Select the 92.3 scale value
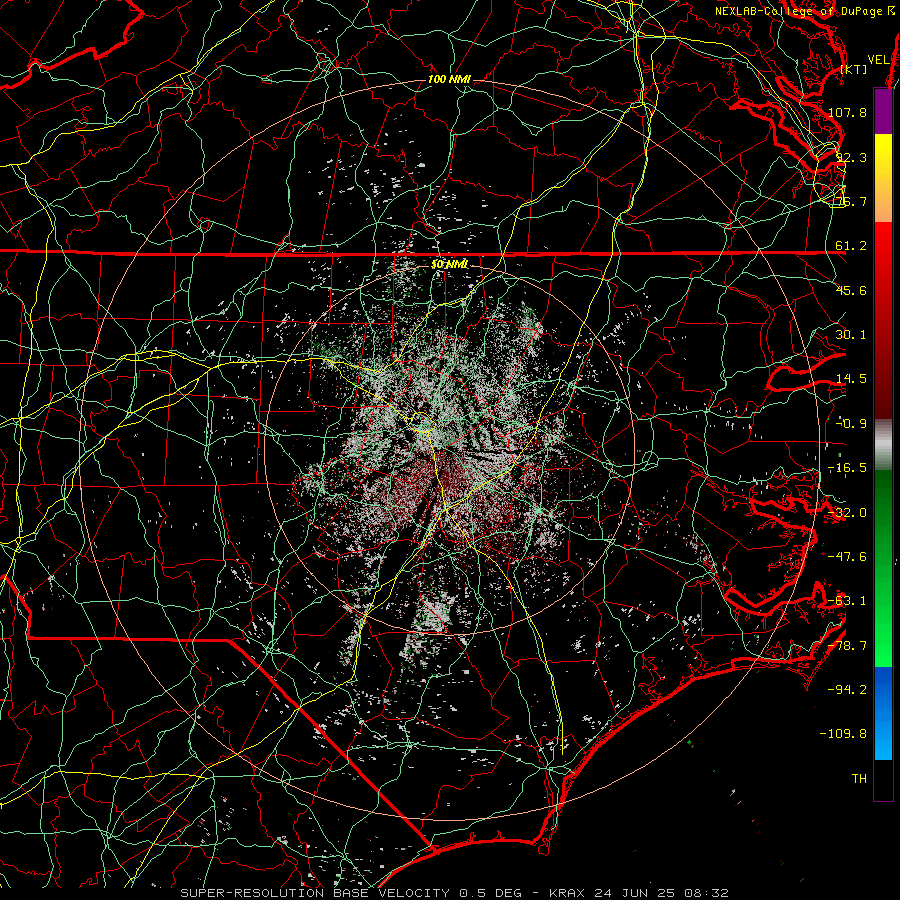Viewport: 900px width, 900px height. click(851, 157)
